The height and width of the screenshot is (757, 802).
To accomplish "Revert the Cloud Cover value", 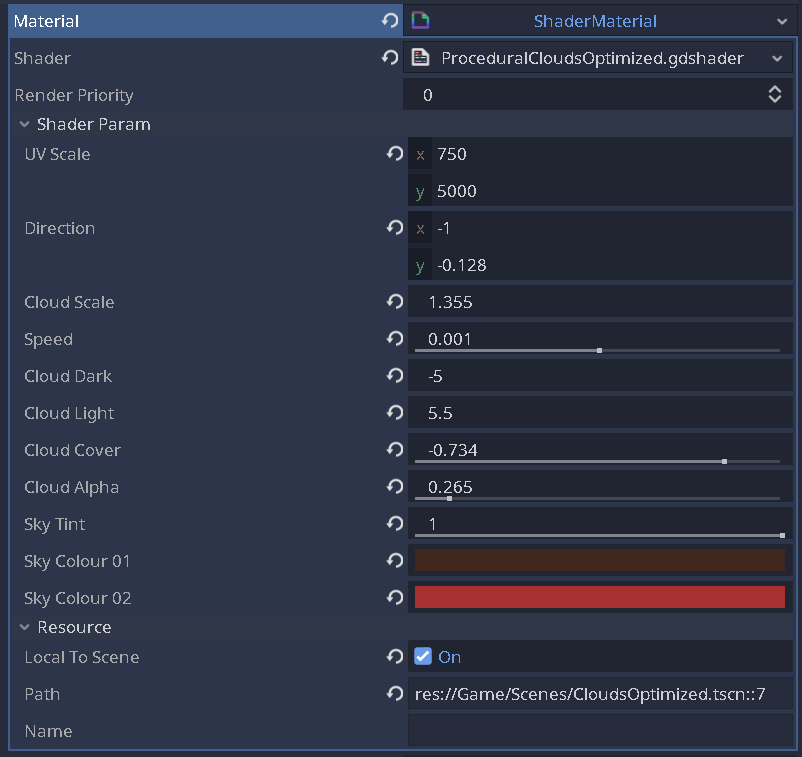I will (395, 450).
